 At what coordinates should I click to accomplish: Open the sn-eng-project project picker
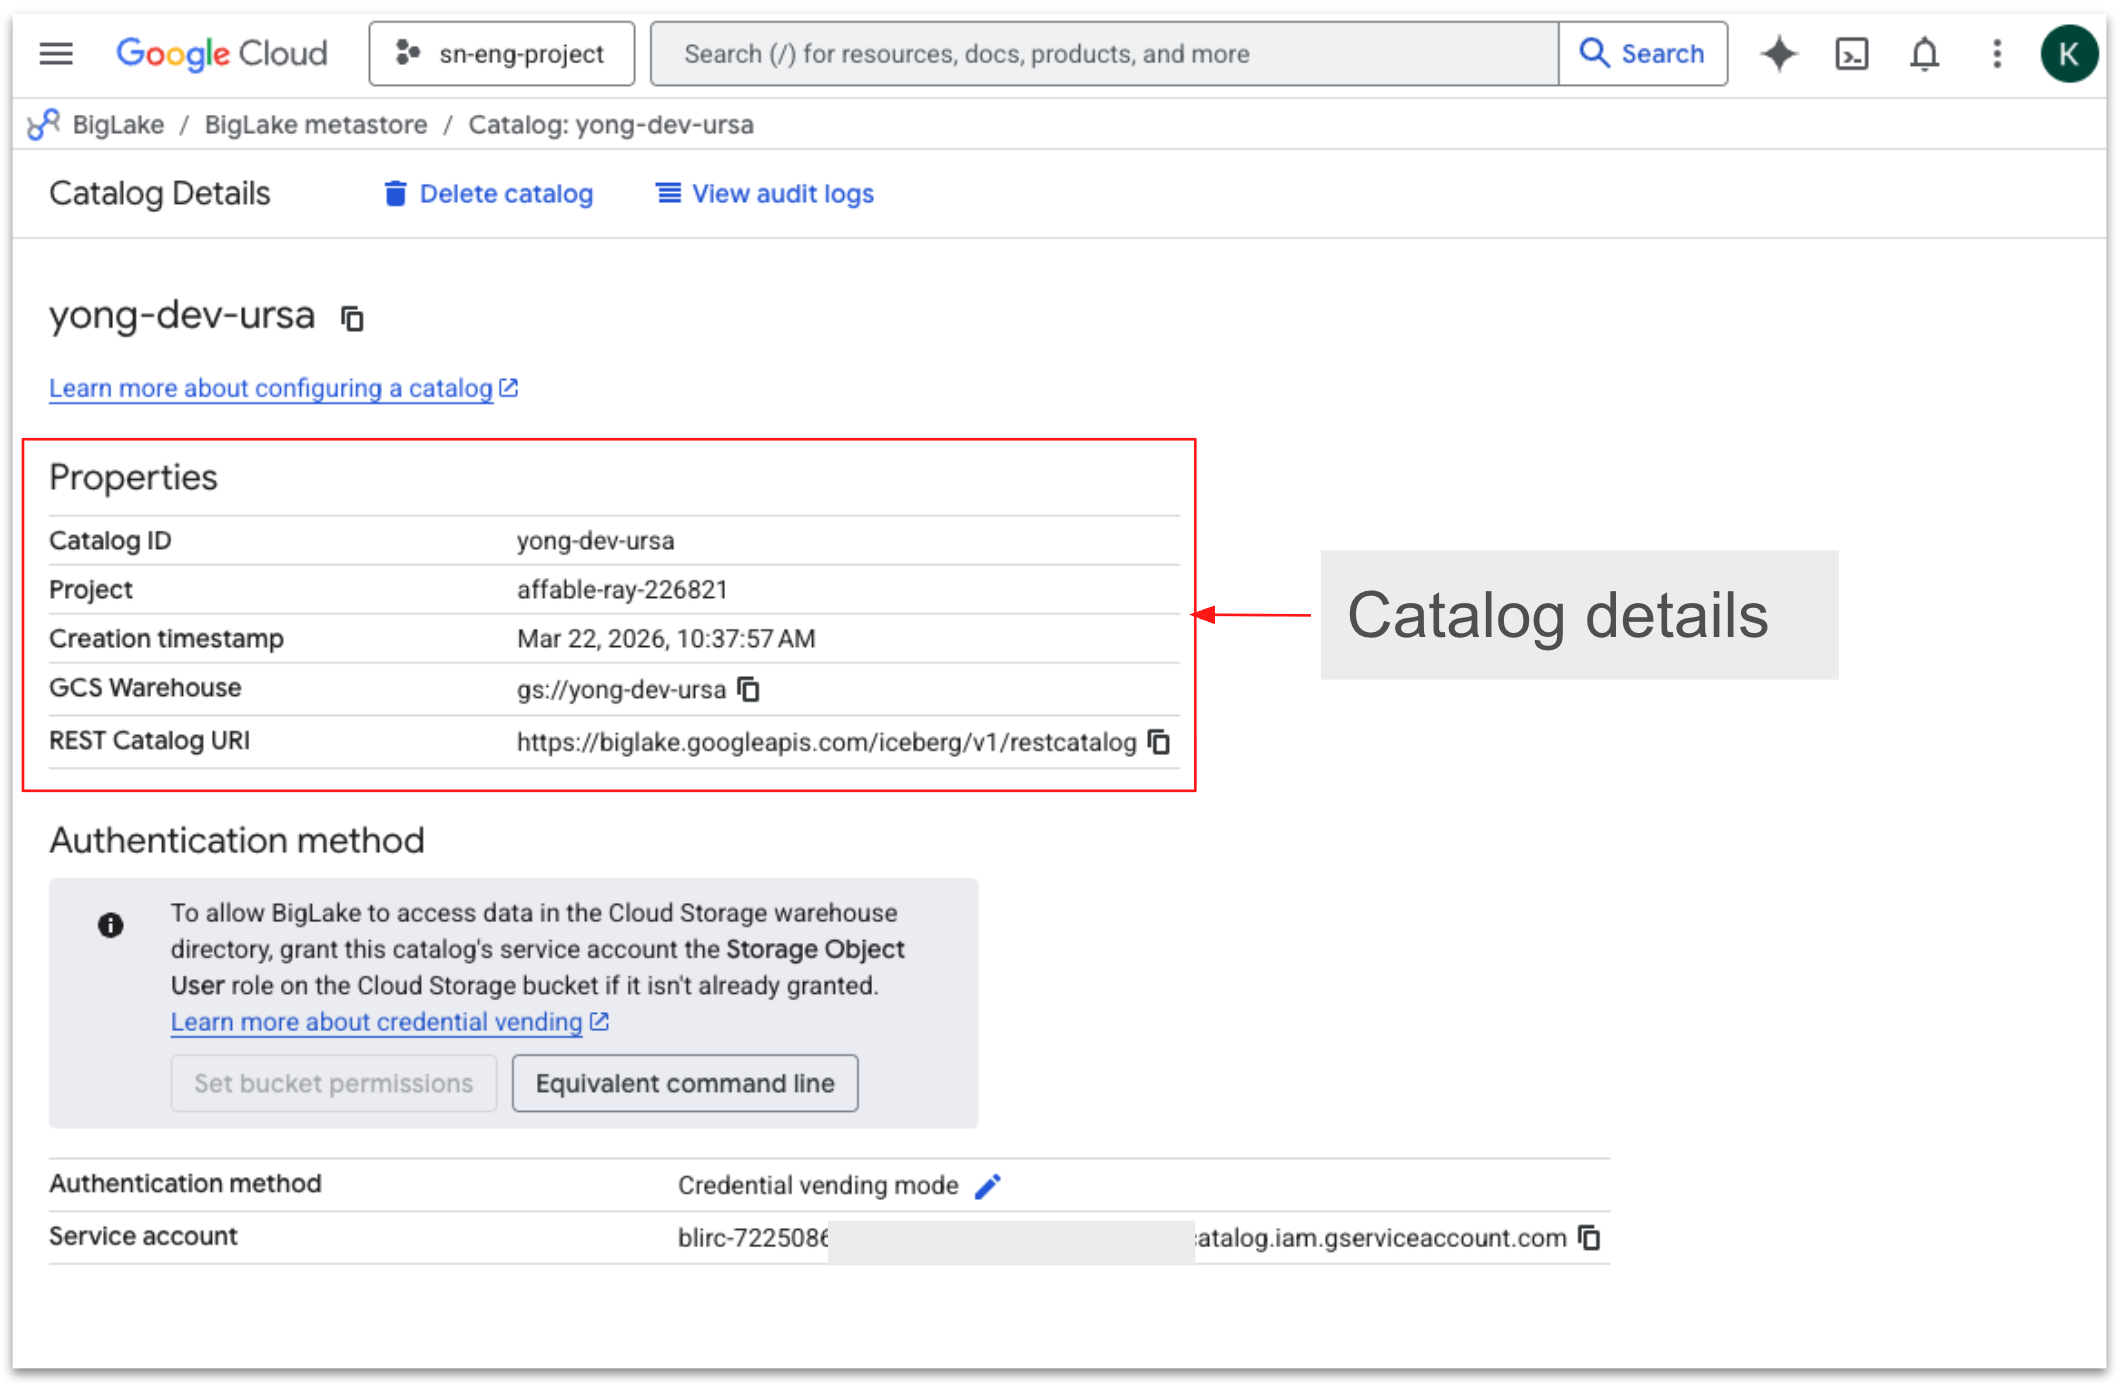[x=502, y=53]
